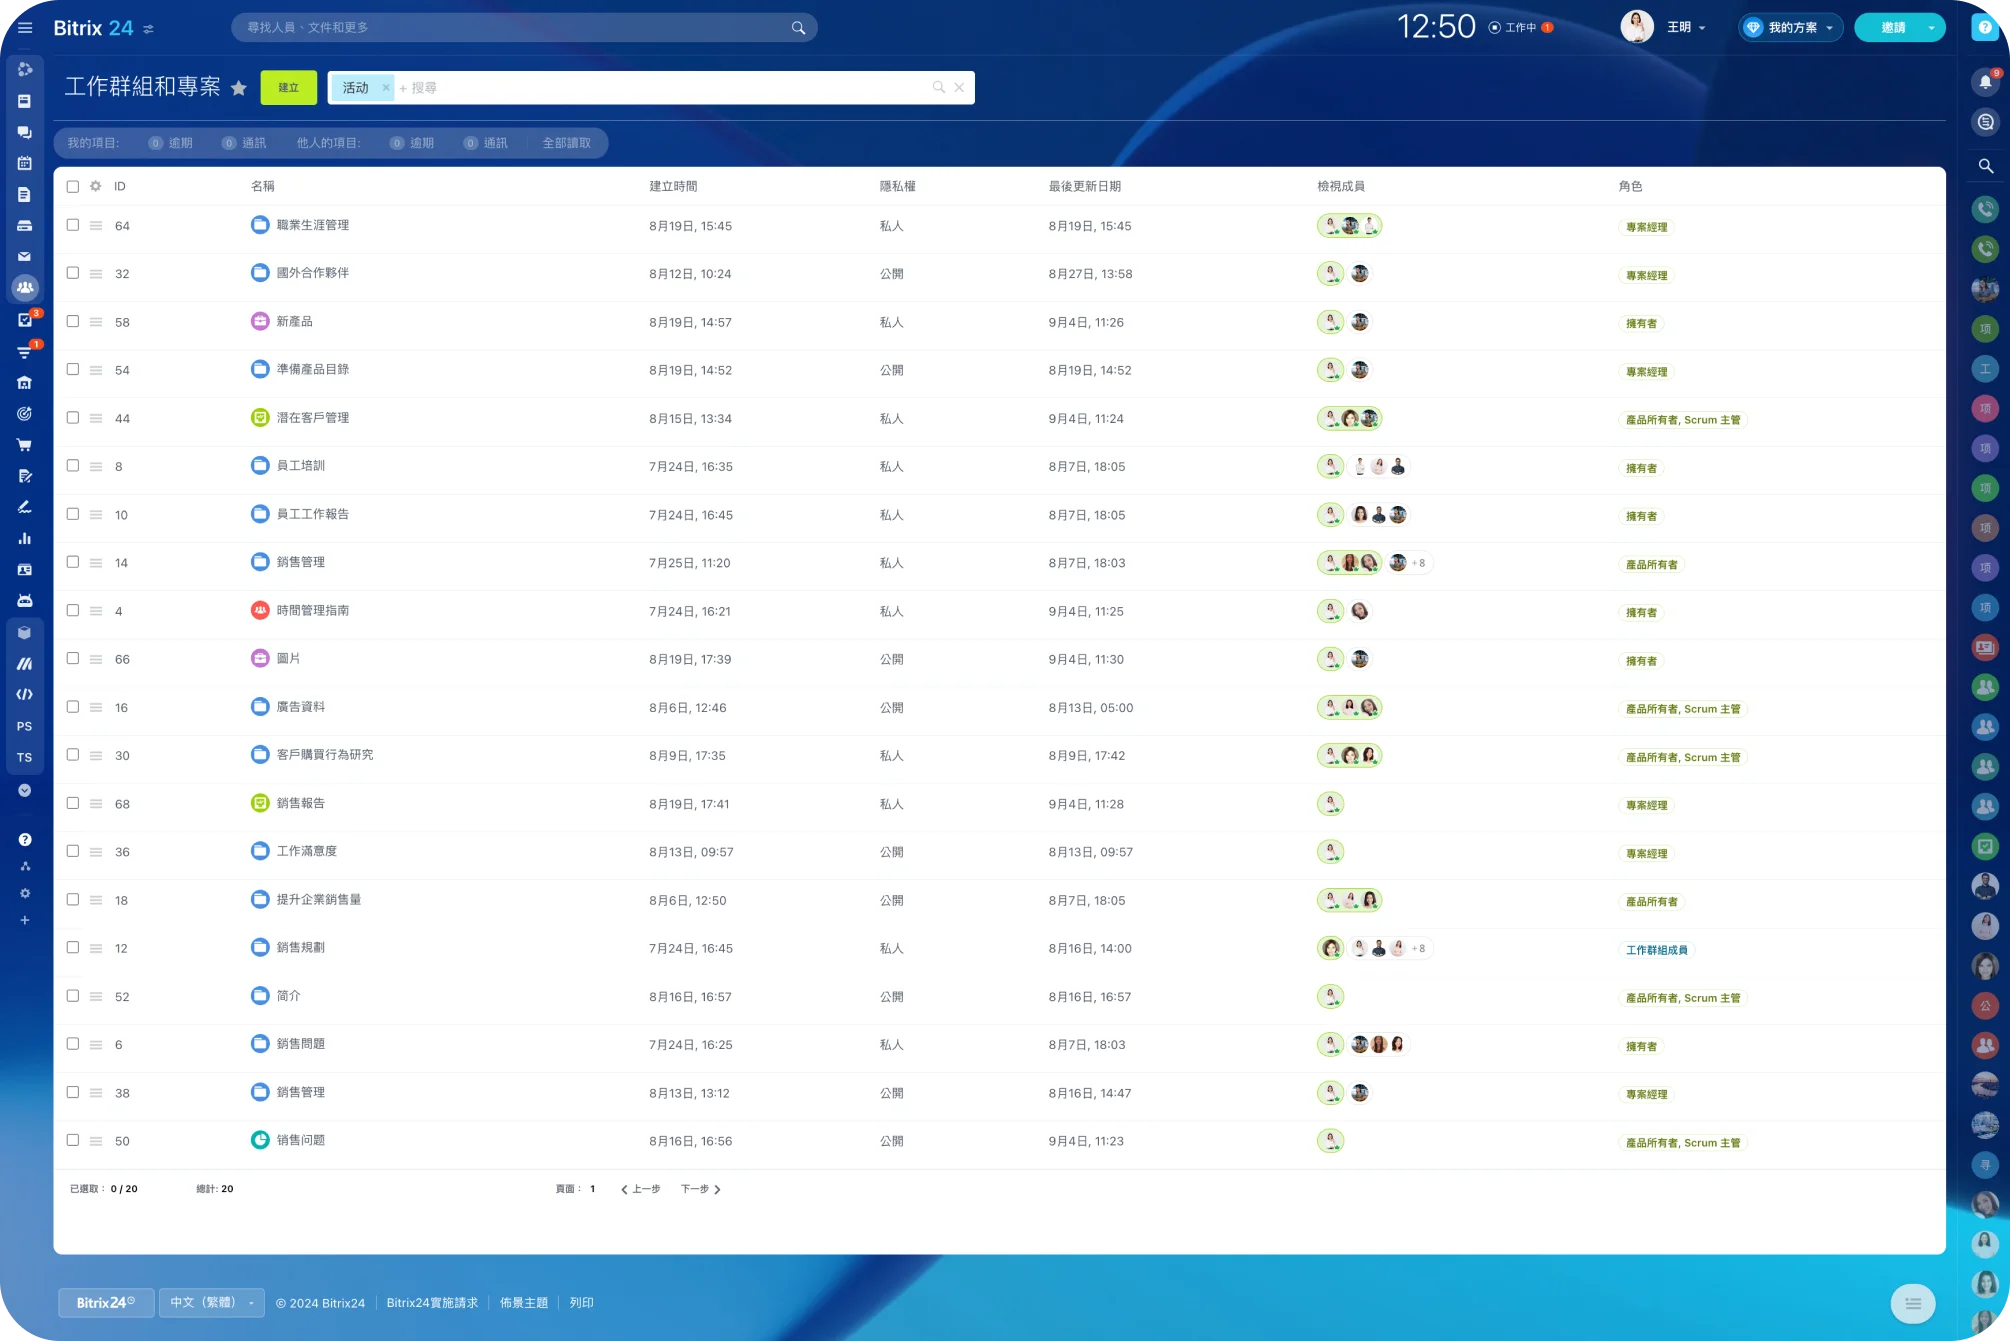
Task: Click the plus icon in left sidebar
Action: pyautogui.click(x=25, y=920)
